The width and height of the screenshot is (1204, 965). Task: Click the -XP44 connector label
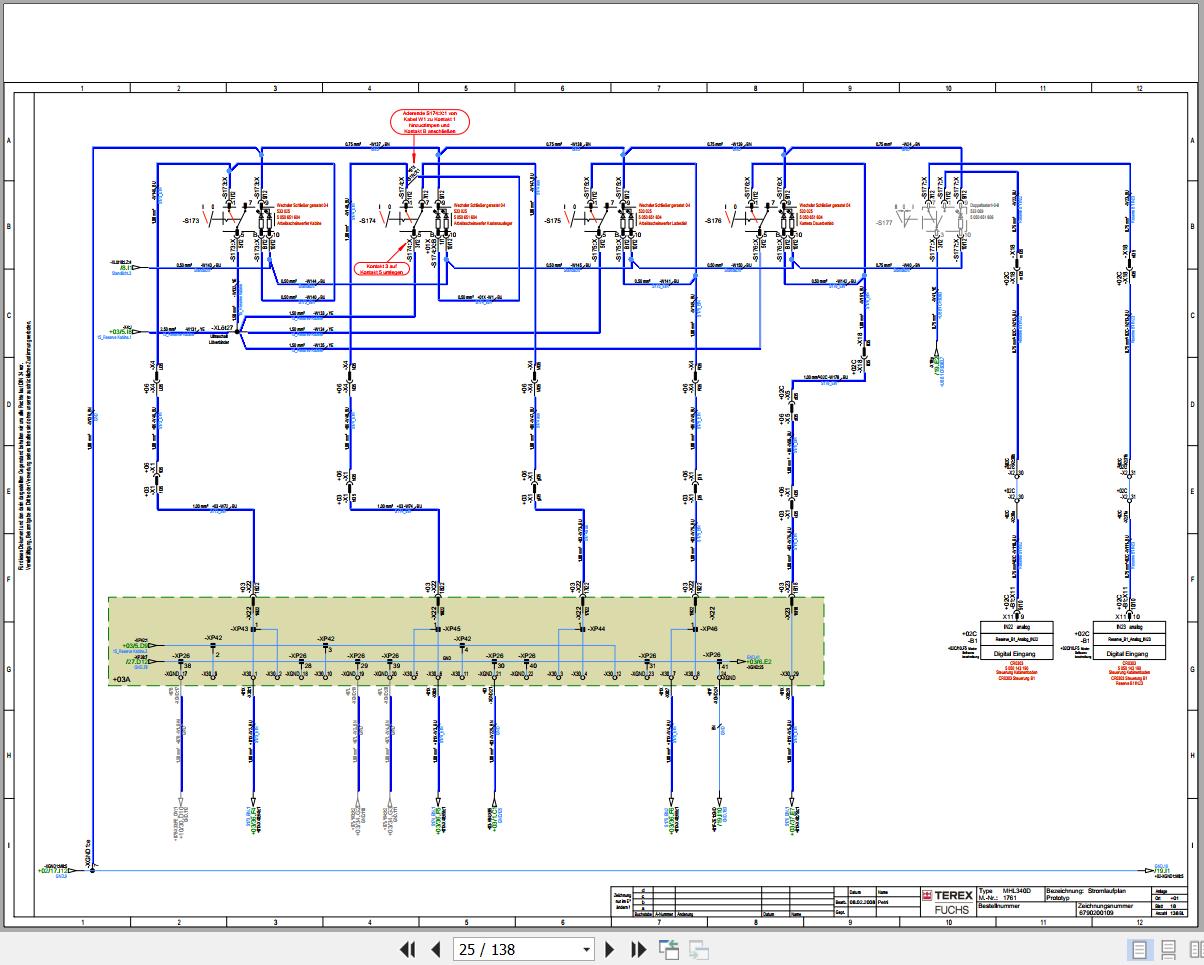click(597, 628)
